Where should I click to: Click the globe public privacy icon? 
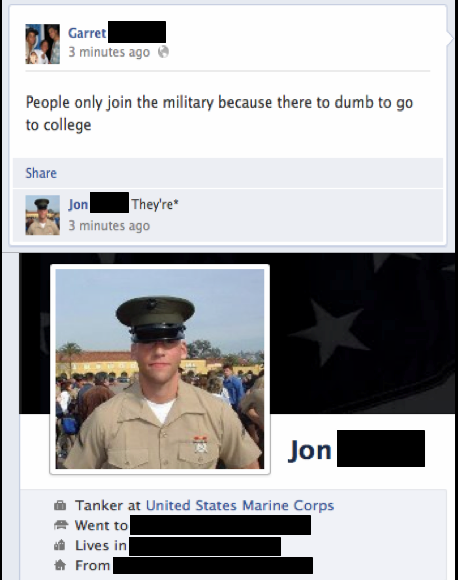tap(163, 52)
